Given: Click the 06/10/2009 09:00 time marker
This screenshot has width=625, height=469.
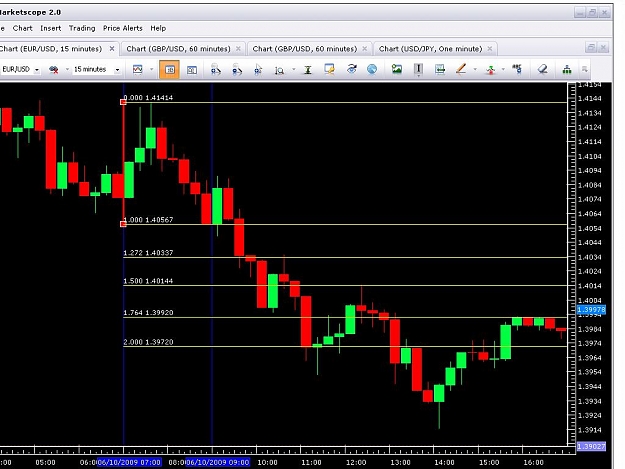Looking at the screenshot, I should coord(218,462).
